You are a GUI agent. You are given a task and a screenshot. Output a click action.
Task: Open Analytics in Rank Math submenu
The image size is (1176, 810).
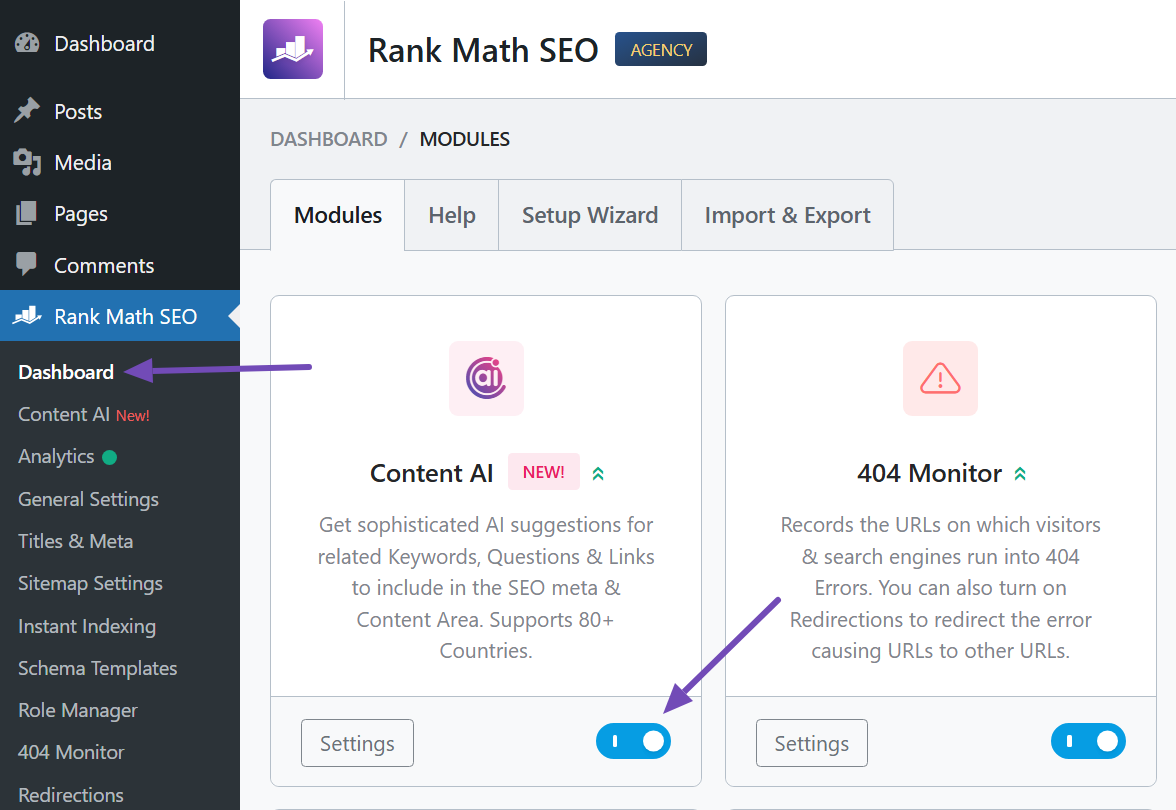coord(56,457)
